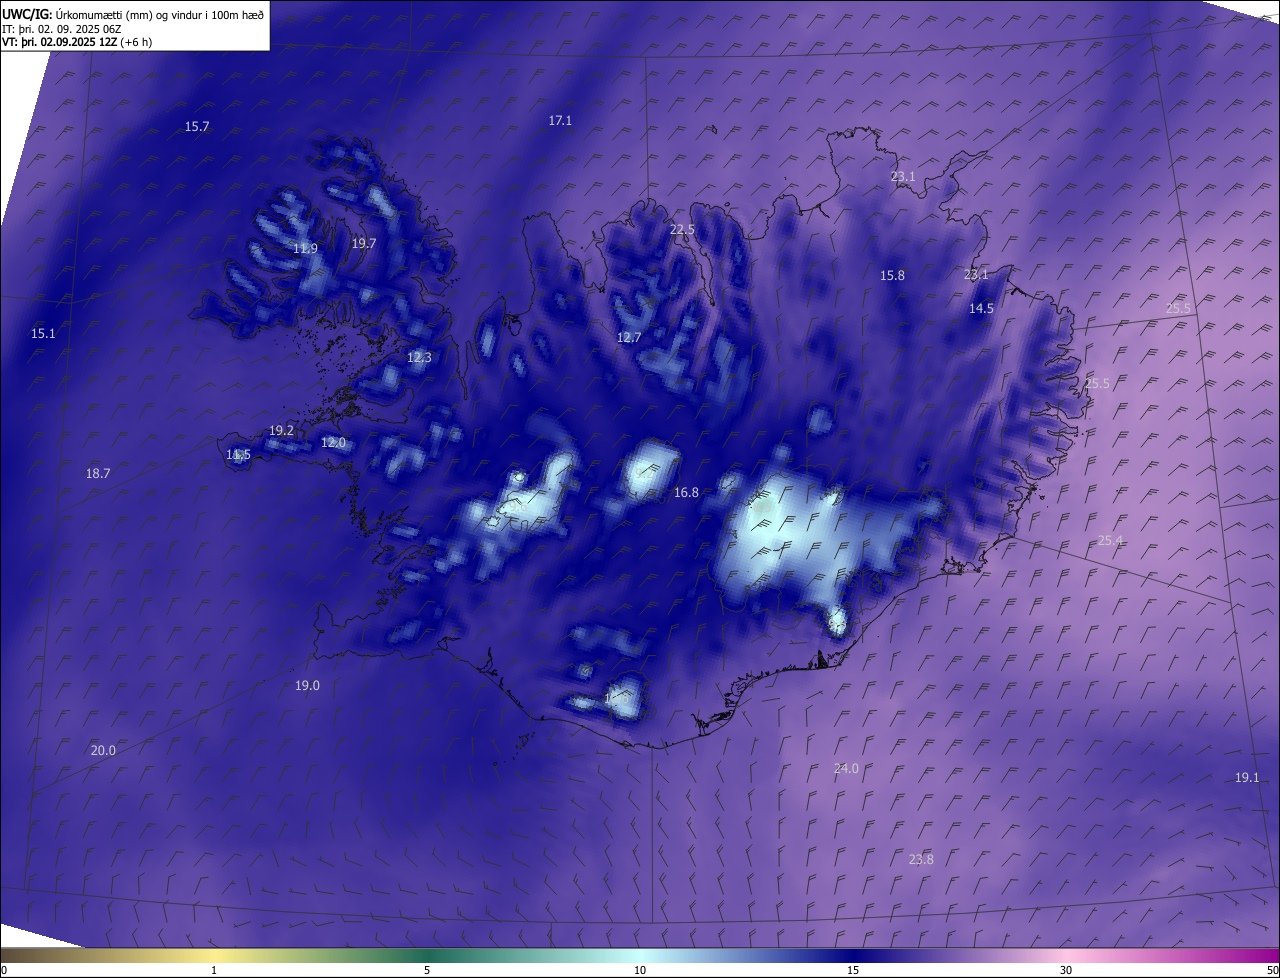
Task: Click the 12.7 value on the map
Action: tap(628, 337)
